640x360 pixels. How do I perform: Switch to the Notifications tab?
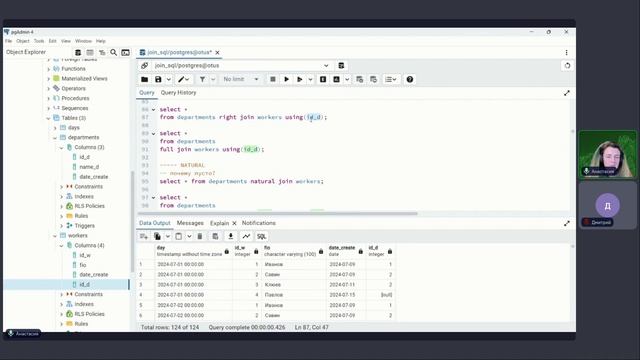click(x=258, y=223)
